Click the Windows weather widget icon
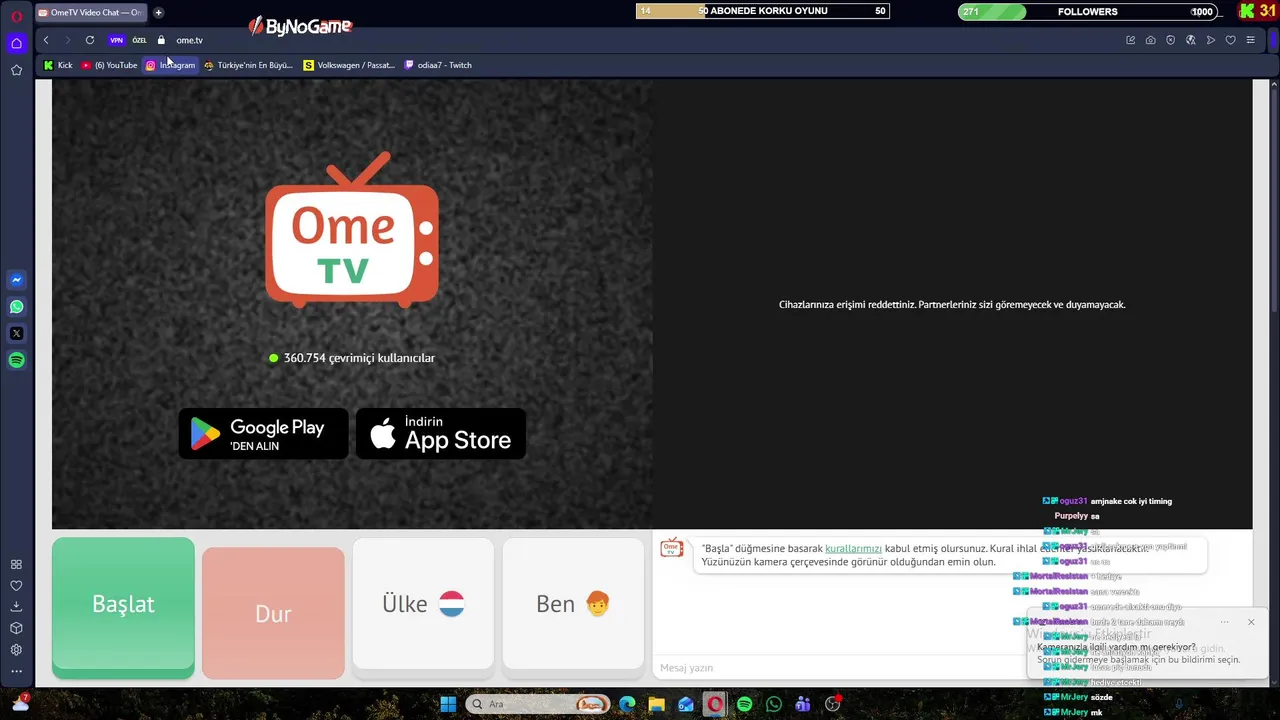Image resolution: width=1280 pixels, height=720 pixels. coord(20,704)
